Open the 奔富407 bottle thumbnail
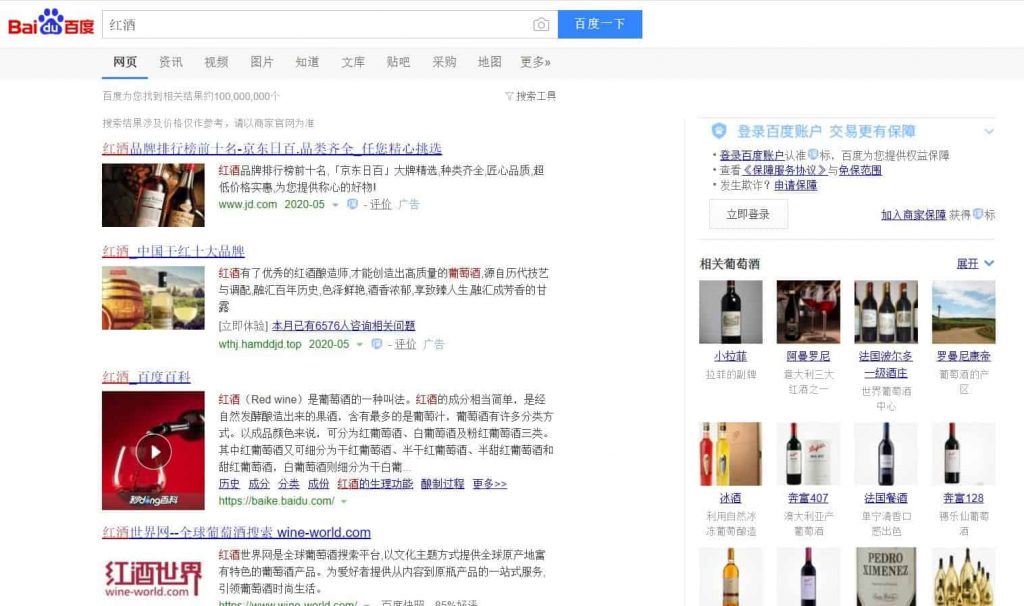The image size is (1024, 606). (808, 454)
